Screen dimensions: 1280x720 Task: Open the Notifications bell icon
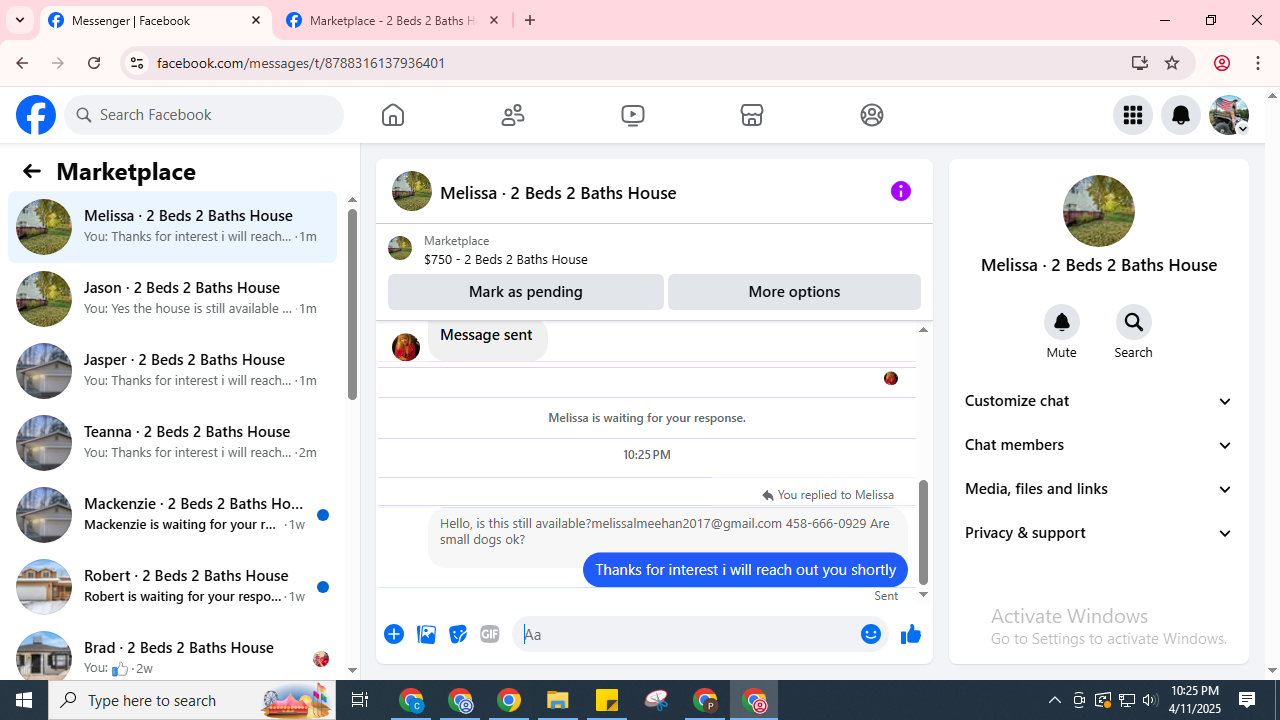[1181, 115]
